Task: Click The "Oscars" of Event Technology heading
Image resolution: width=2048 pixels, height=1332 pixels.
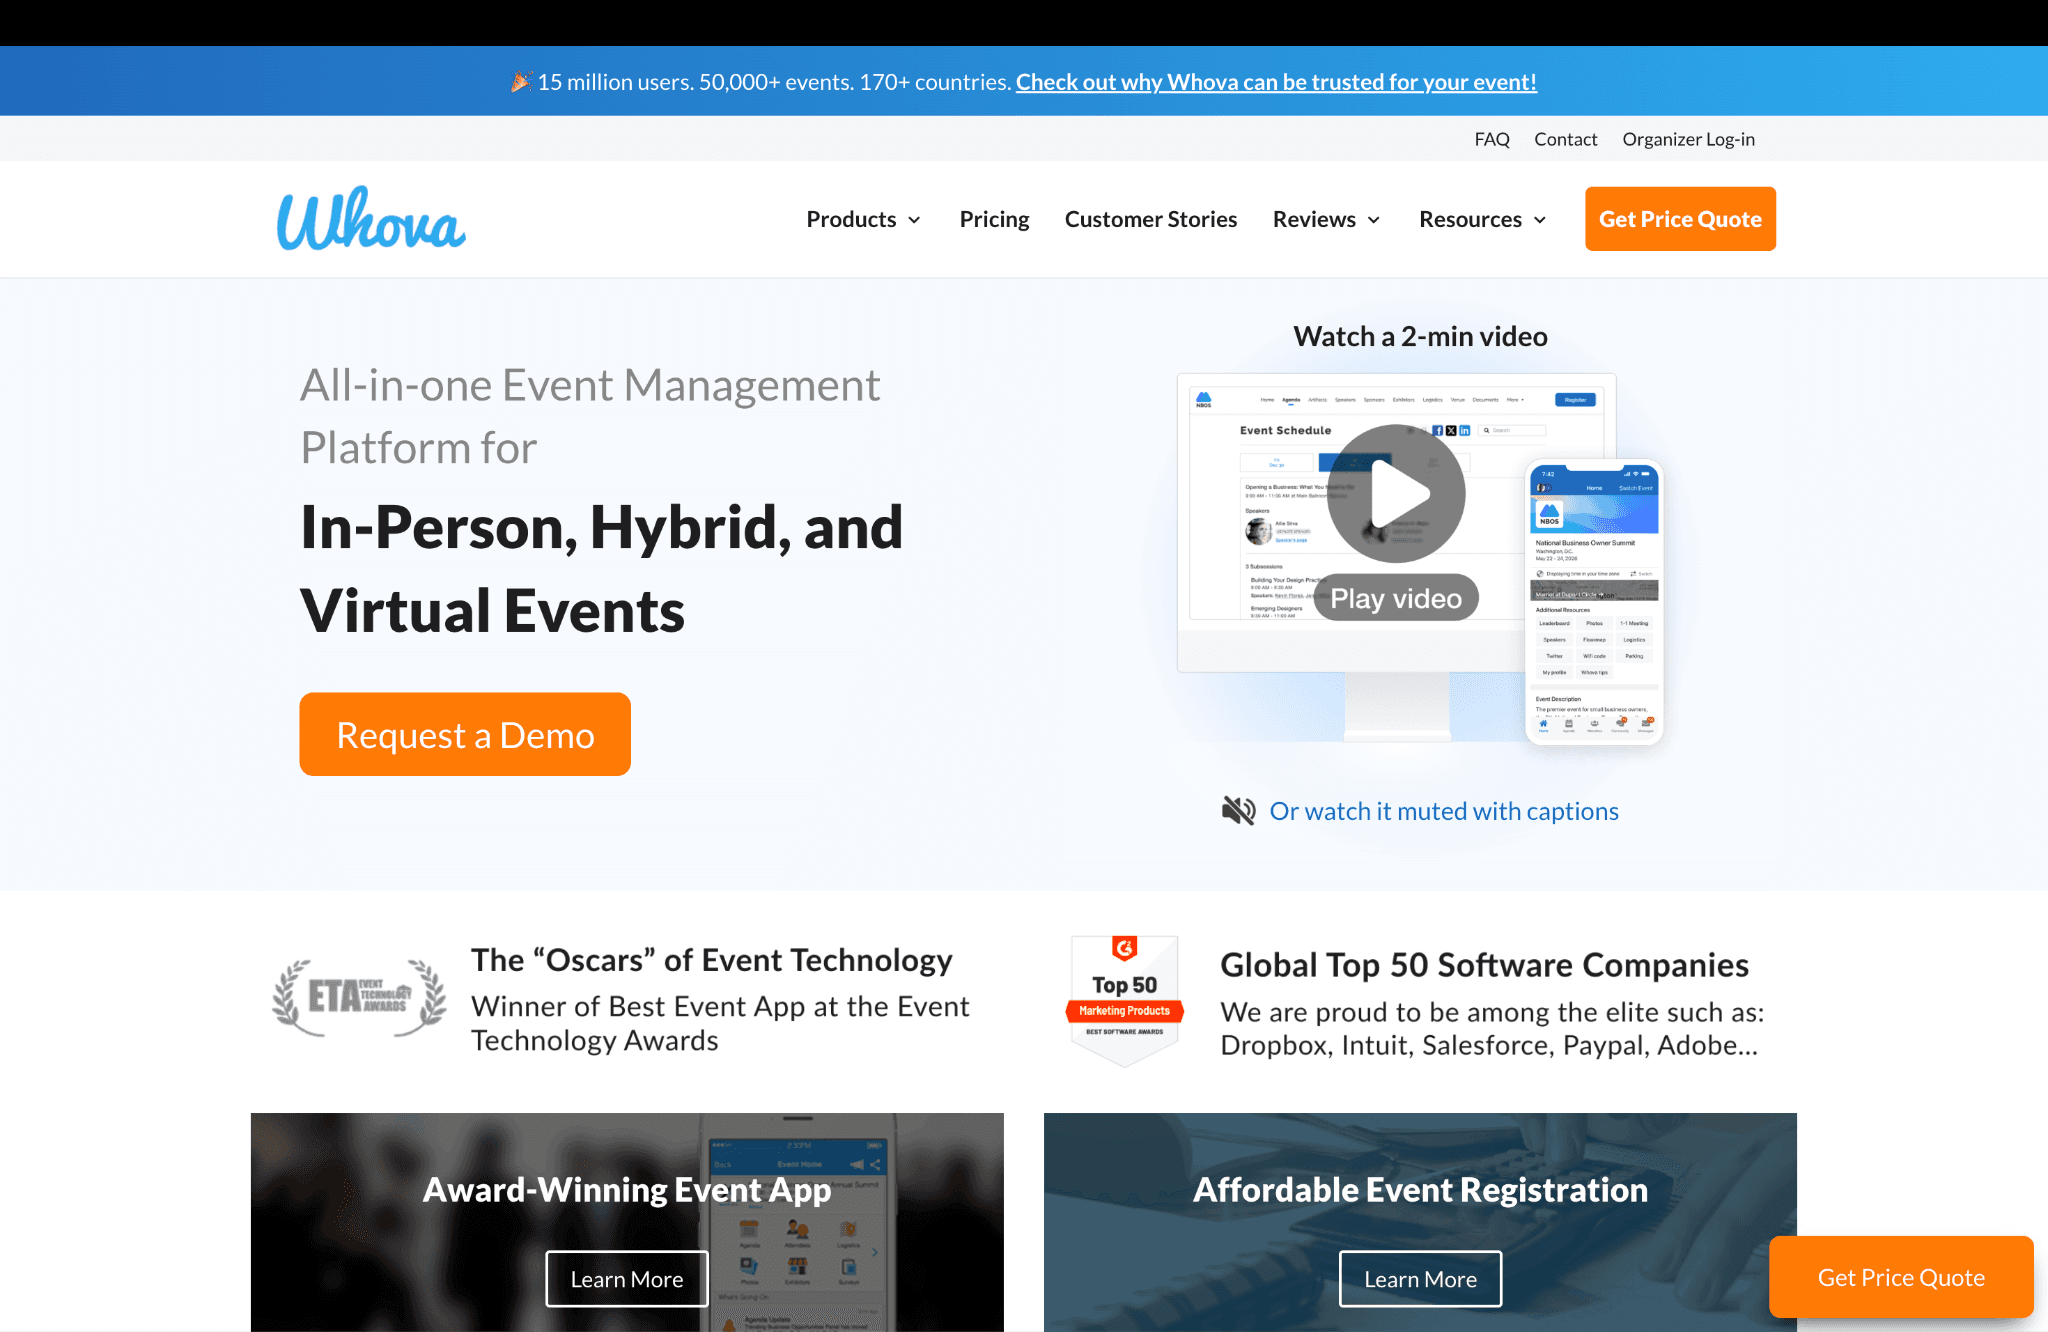Action: 711,960
